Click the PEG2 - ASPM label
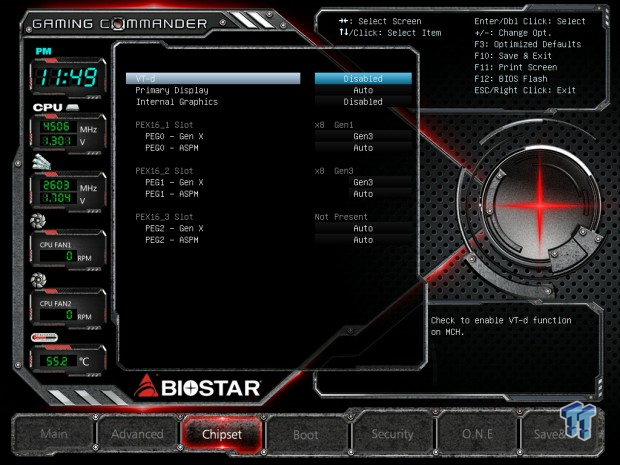620x465 pixels. point(172,240)
